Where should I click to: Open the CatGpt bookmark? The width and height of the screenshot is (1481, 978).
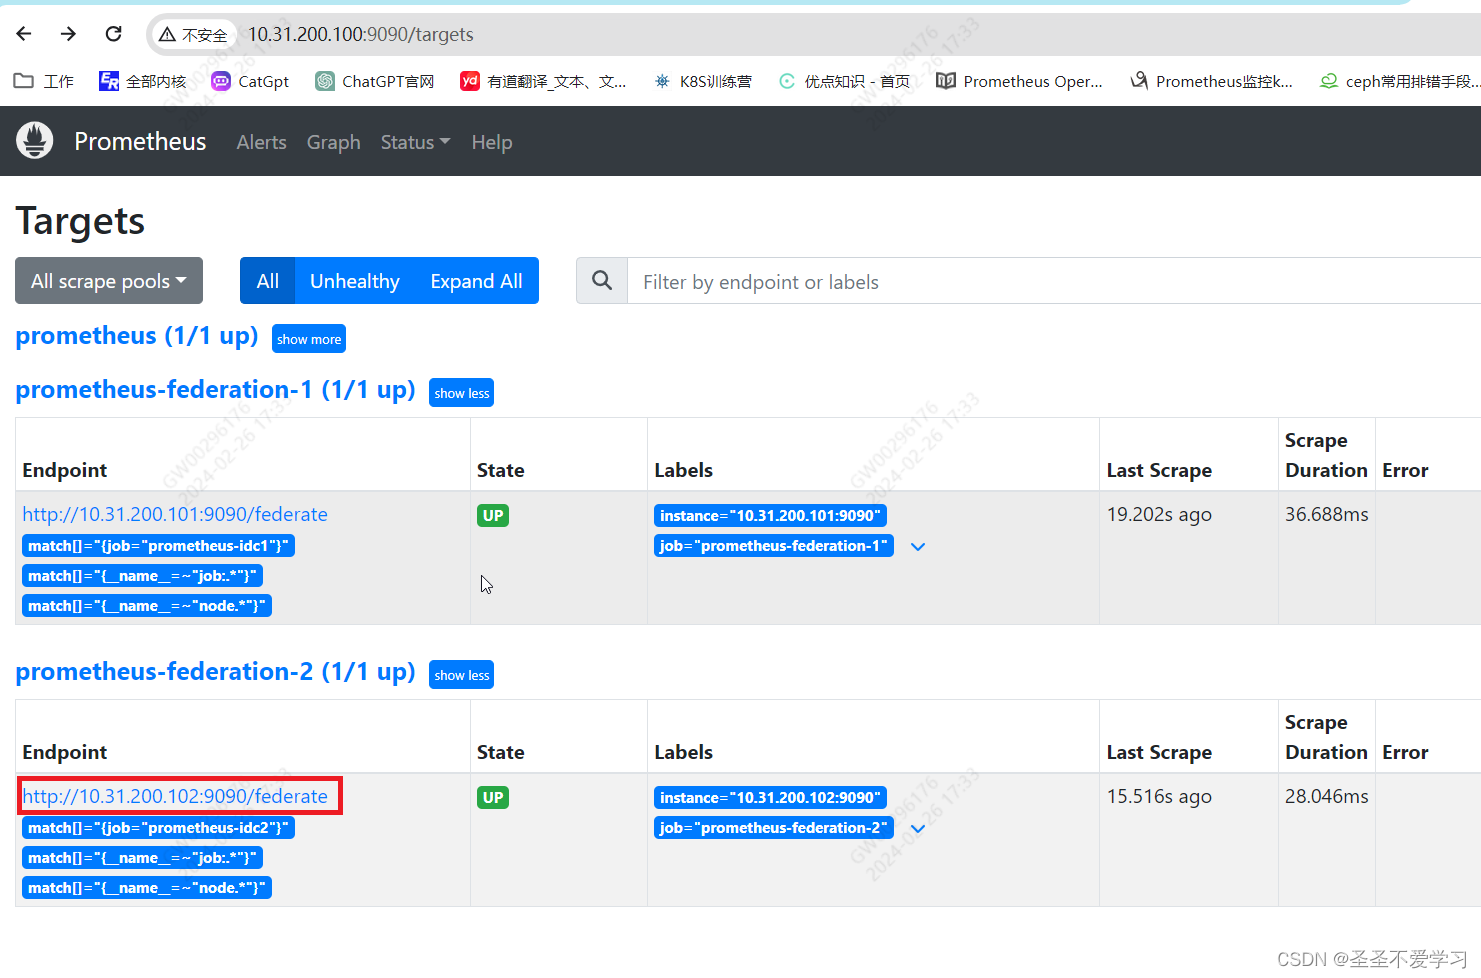251,82
